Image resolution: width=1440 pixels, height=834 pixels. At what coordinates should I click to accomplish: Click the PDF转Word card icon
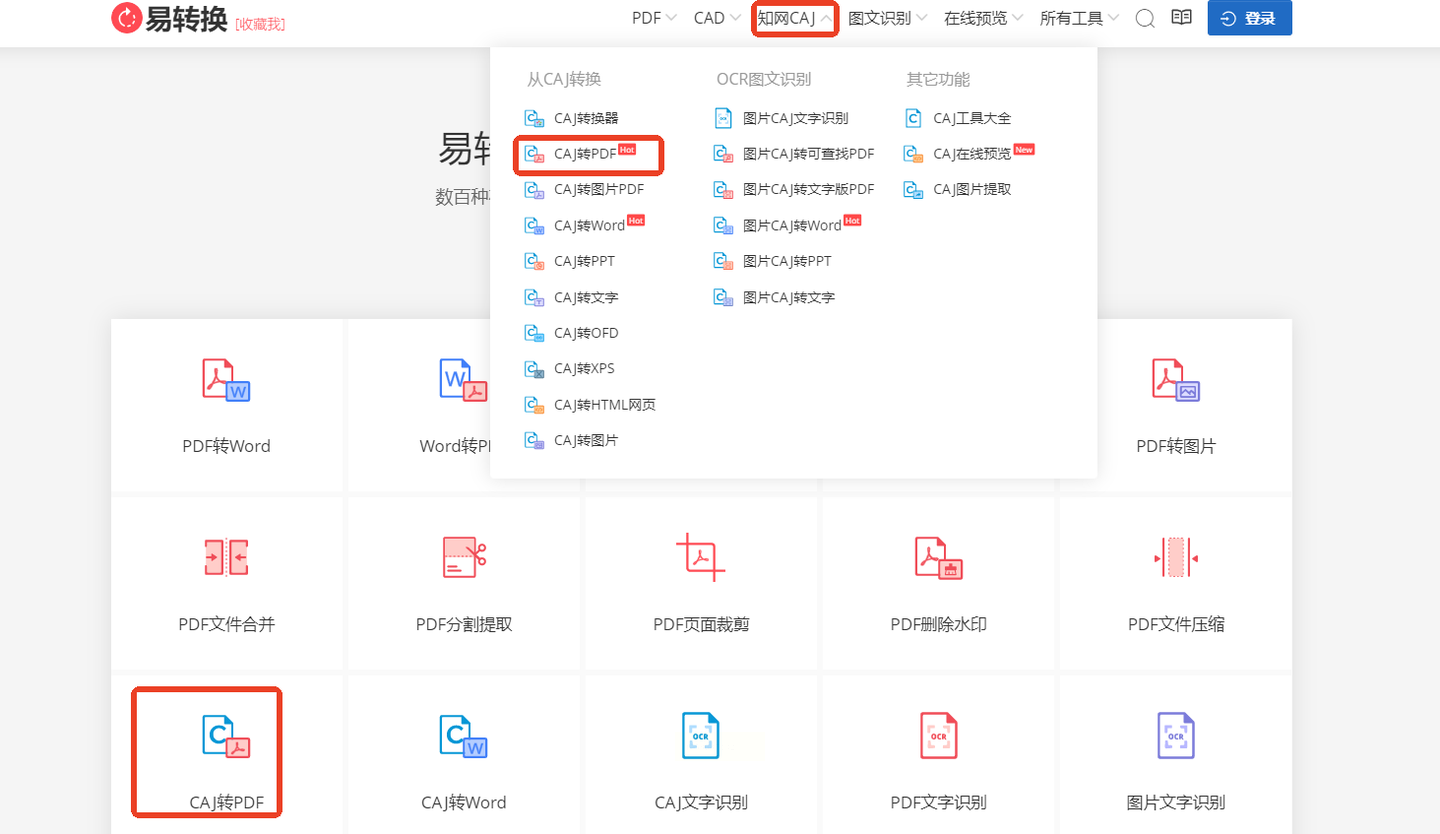(x=226, y=380)
